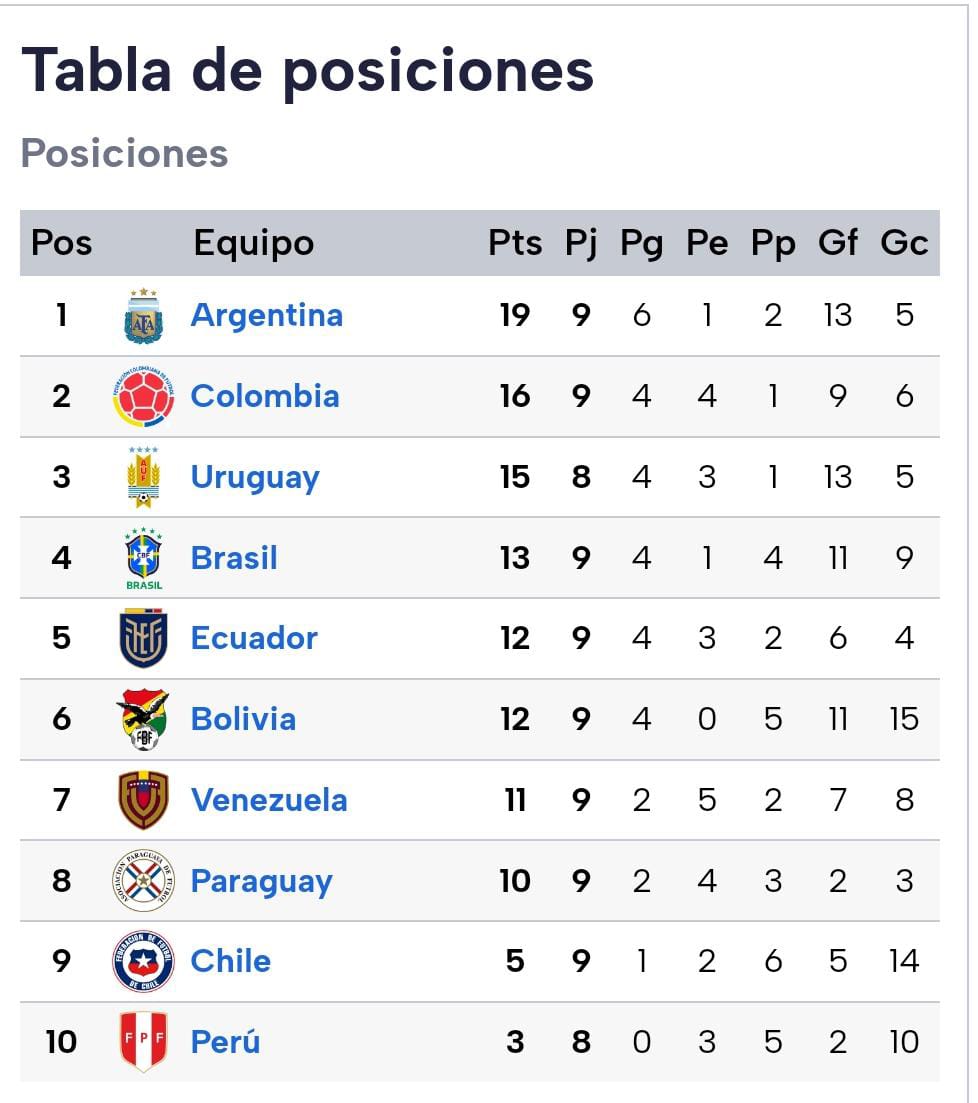Click the Paraguay association crest icon
978x1103 pixels.
pyautogui.click(x=143, y=881)
